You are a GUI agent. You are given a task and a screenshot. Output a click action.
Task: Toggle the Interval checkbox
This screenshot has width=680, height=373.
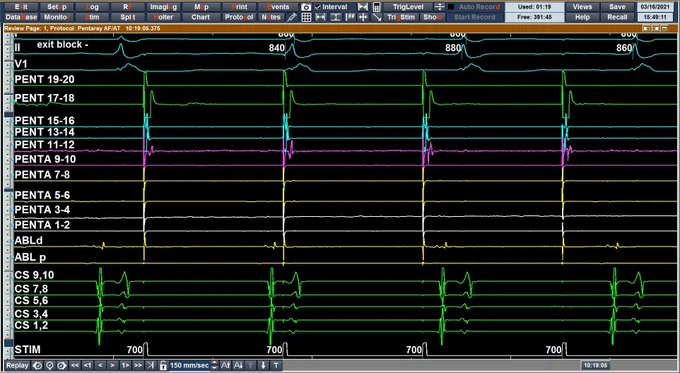coord(318,7)
